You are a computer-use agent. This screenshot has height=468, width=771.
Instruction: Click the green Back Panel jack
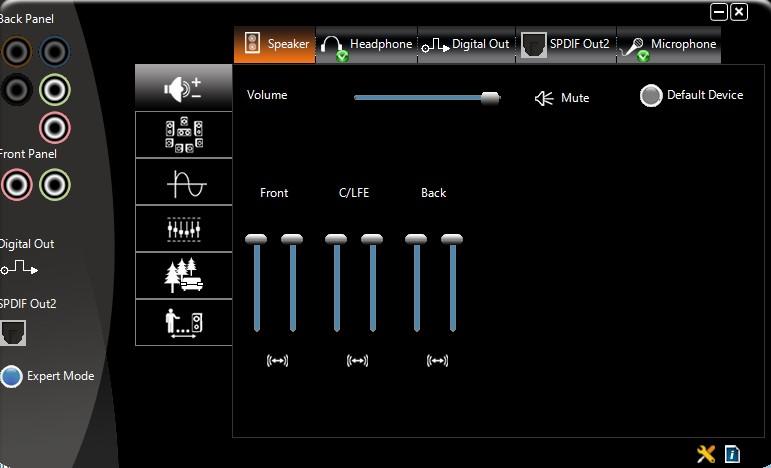click(55, 89)
